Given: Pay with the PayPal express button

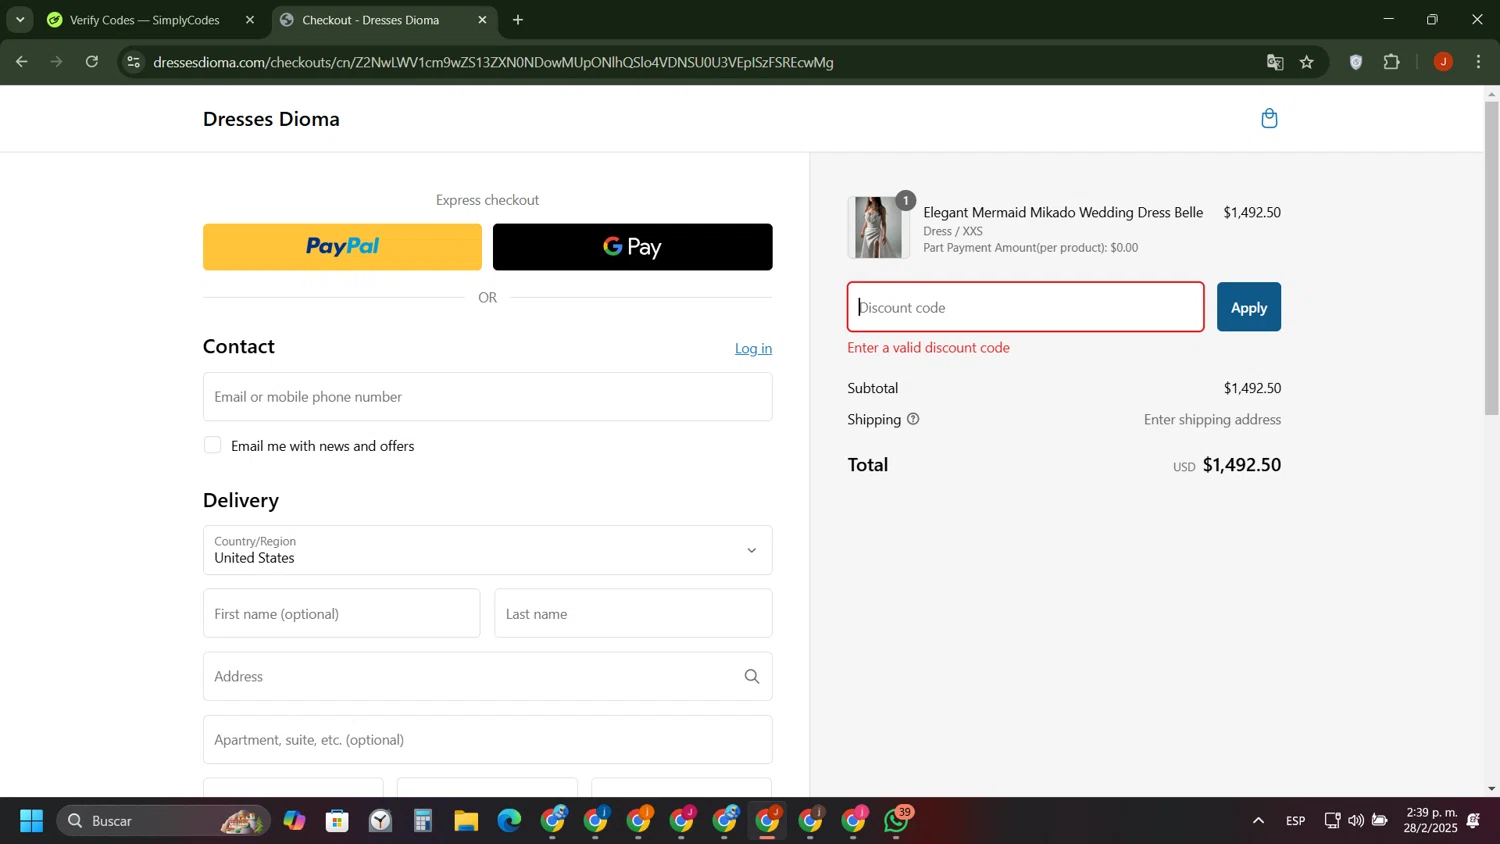Looking at the screenshot, I should coord(342,247).
